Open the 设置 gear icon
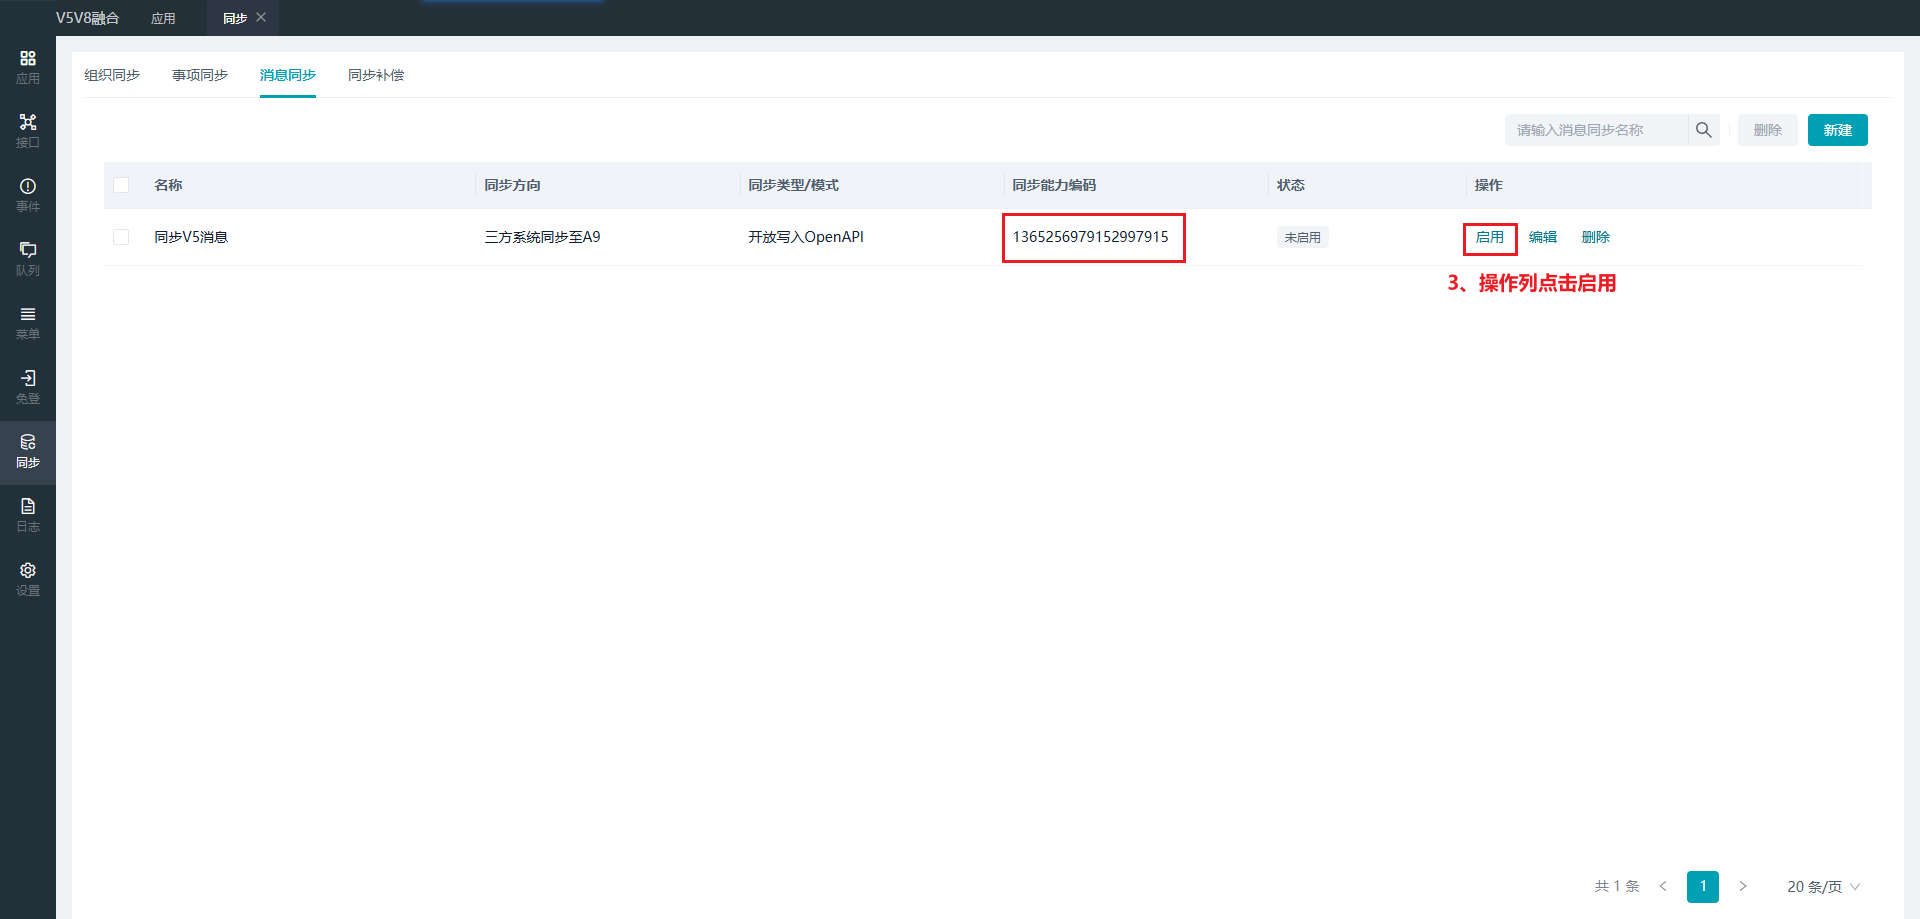 click(28, 570)
